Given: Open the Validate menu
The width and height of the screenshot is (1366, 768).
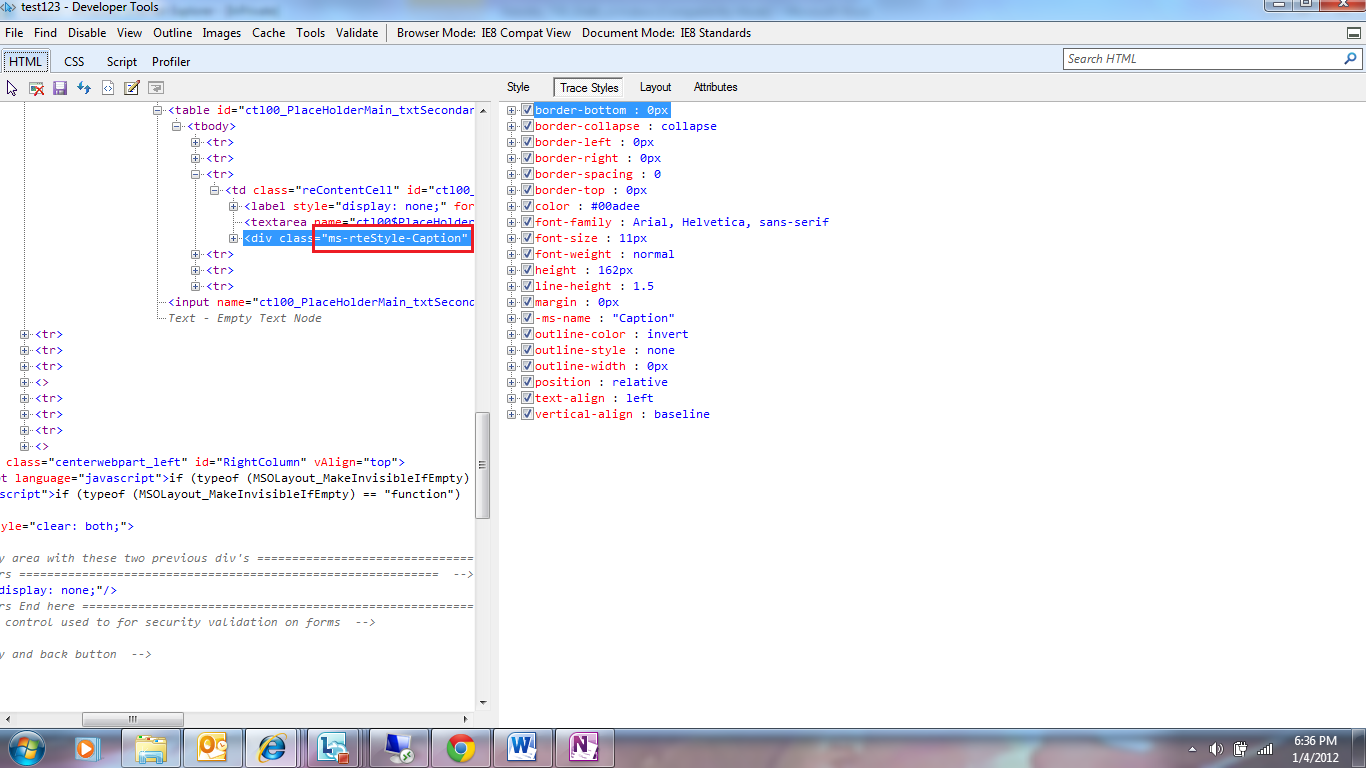Looking at the screenshot, I should point(356,33).
